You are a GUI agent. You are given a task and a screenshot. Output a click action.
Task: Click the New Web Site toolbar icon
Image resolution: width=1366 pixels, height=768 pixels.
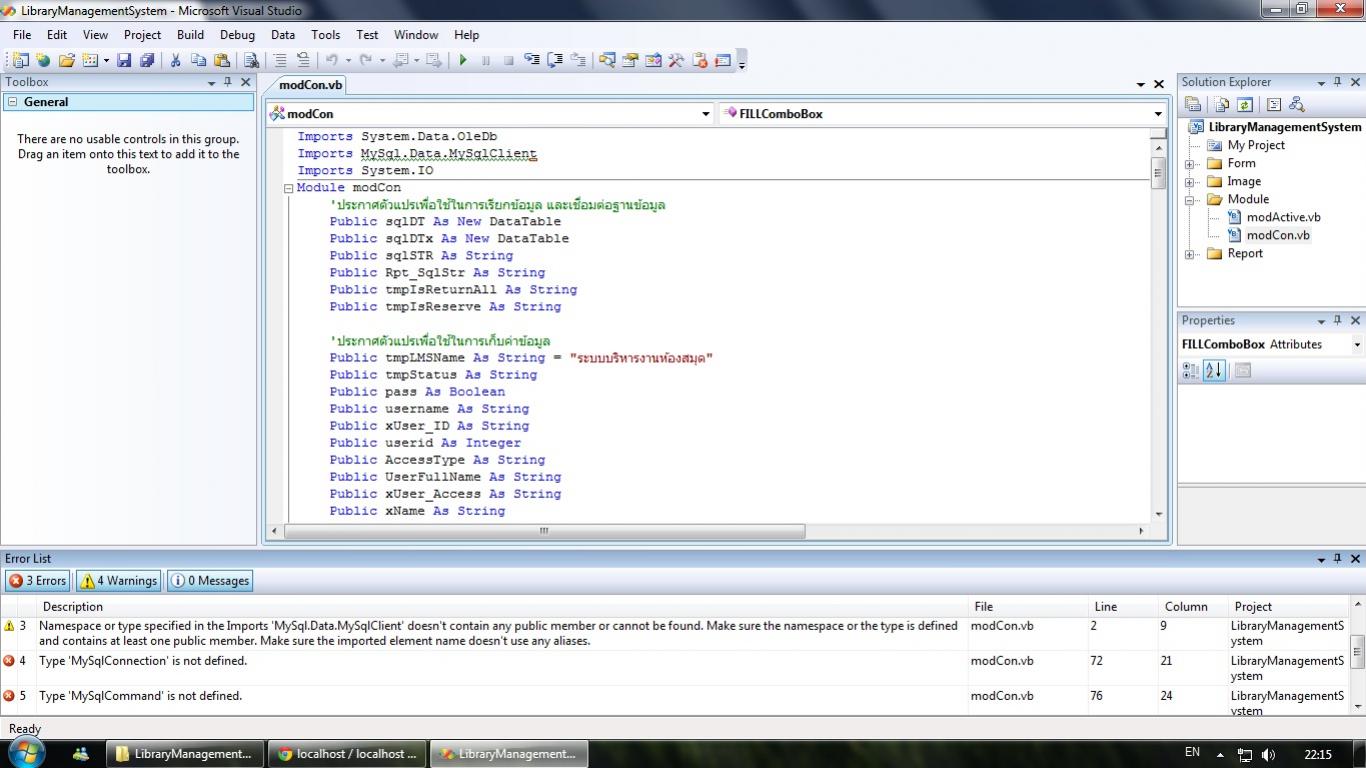[43, 60]
